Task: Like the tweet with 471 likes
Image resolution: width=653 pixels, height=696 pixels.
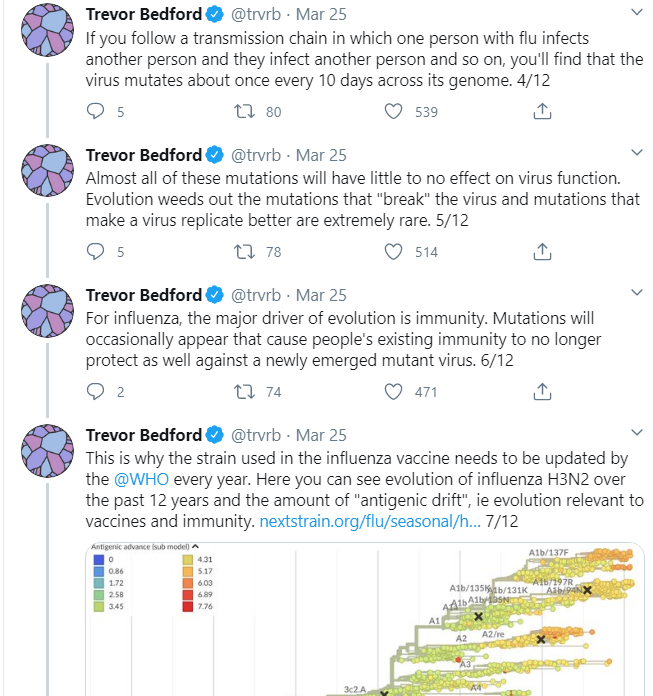Action: point(393,392)
